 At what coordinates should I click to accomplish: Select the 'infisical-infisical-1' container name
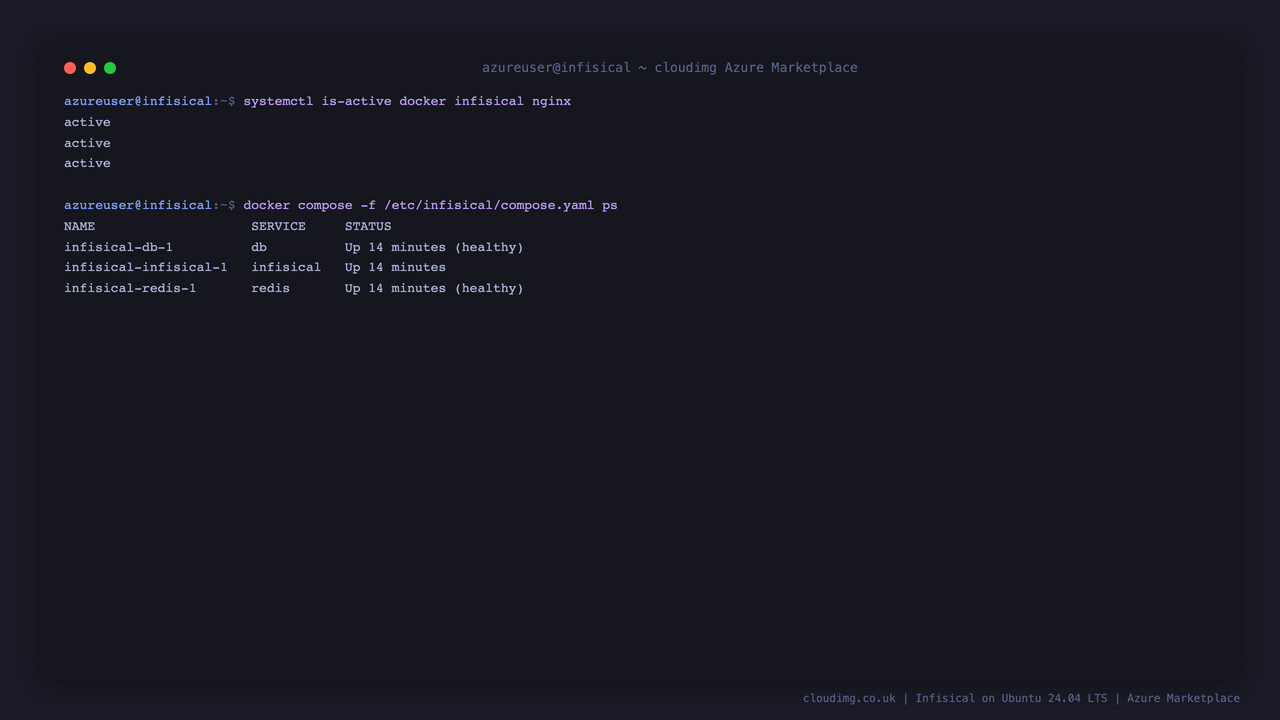click(146, 267)
